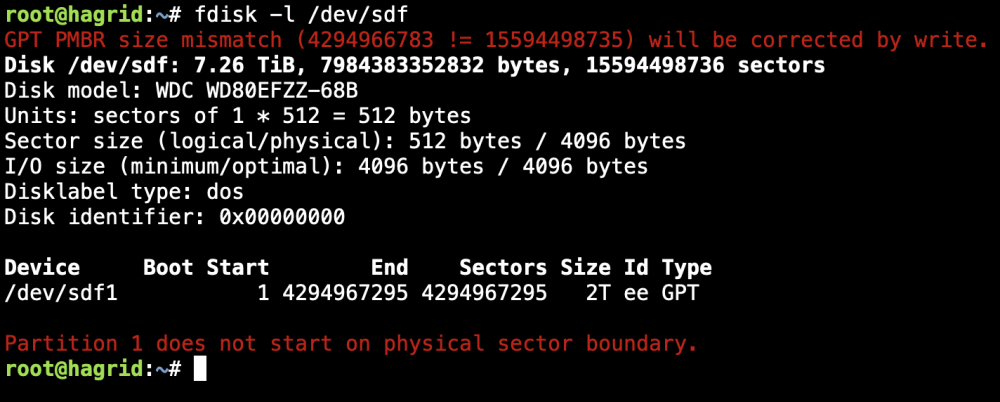This screenshot has width=1000, height=402.
Task: Click the Boot column header
Action: tap(168, 267)
